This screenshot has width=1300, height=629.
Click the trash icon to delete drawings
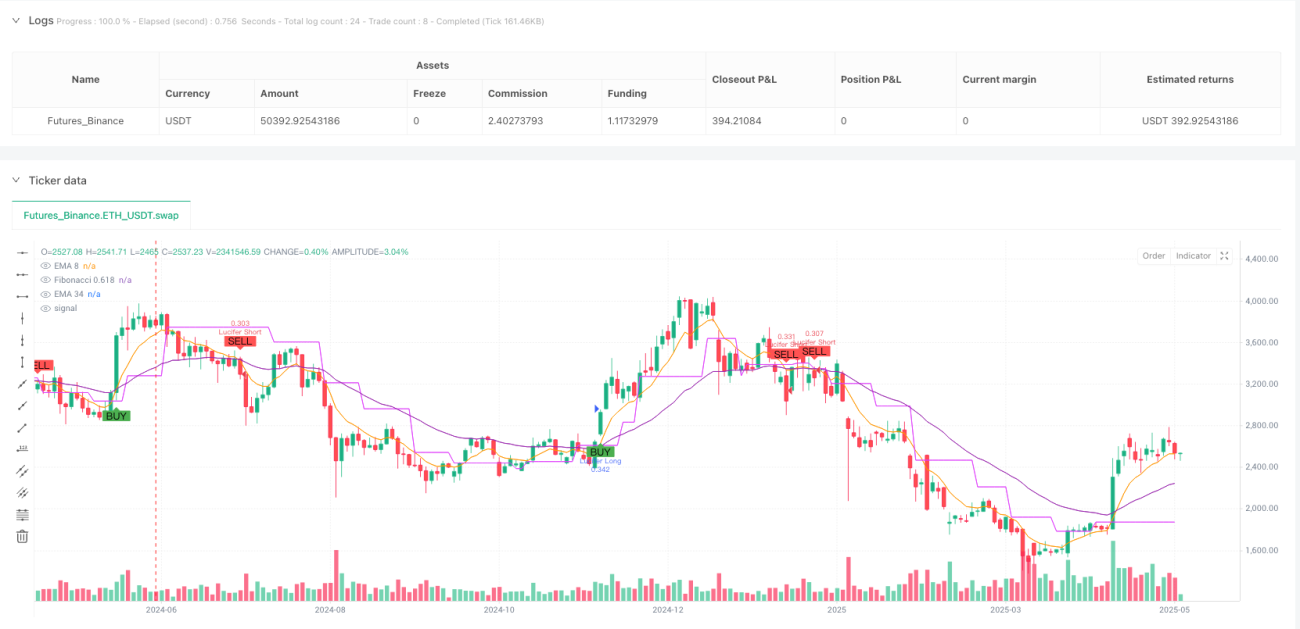click(x=22, y=536)
